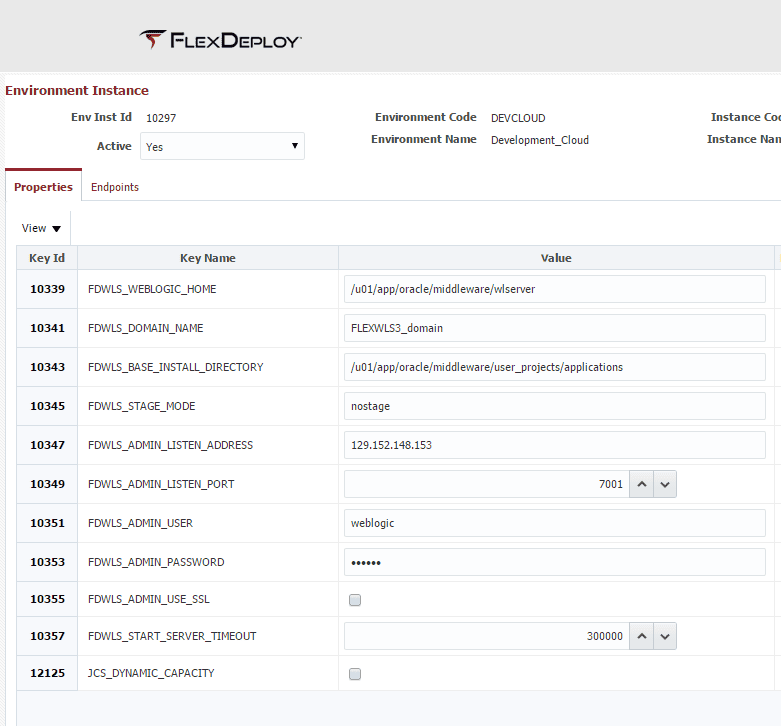Decrement the FDWLS_ADMIN_LISTEN_PORT value
This screenshot has height=726, width=781.
[665, 484]
